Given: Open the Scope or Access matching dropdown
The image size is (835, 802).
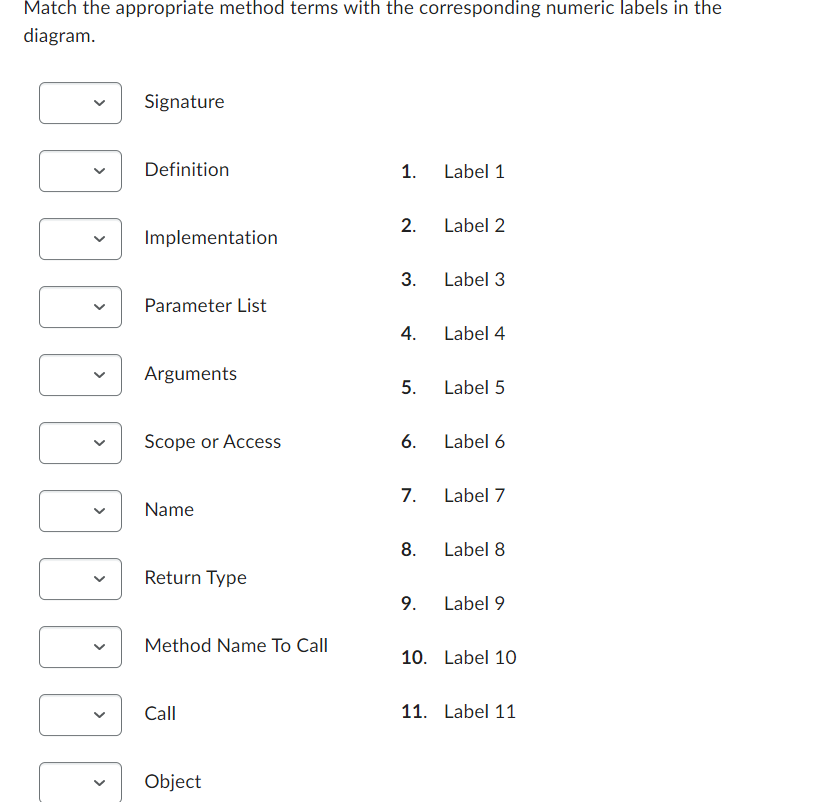Looking at the screenshot, I should tap(80, 443).
